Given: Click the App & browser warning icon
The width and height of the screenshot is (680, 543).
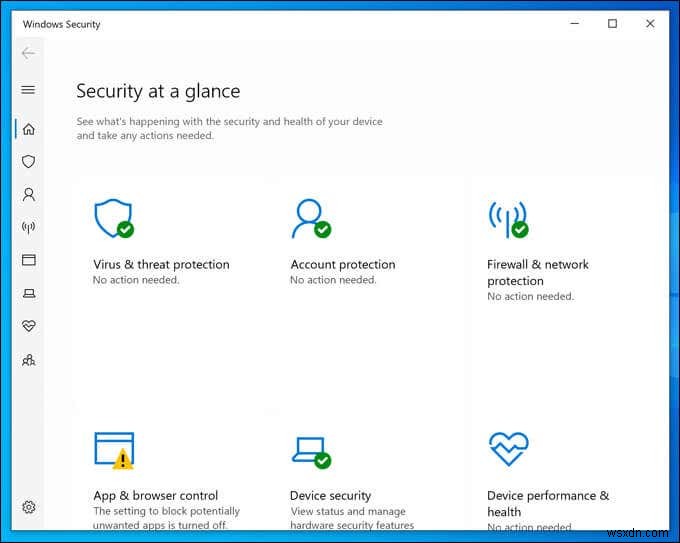Looking at the screenshot, I should coord(122,460).
